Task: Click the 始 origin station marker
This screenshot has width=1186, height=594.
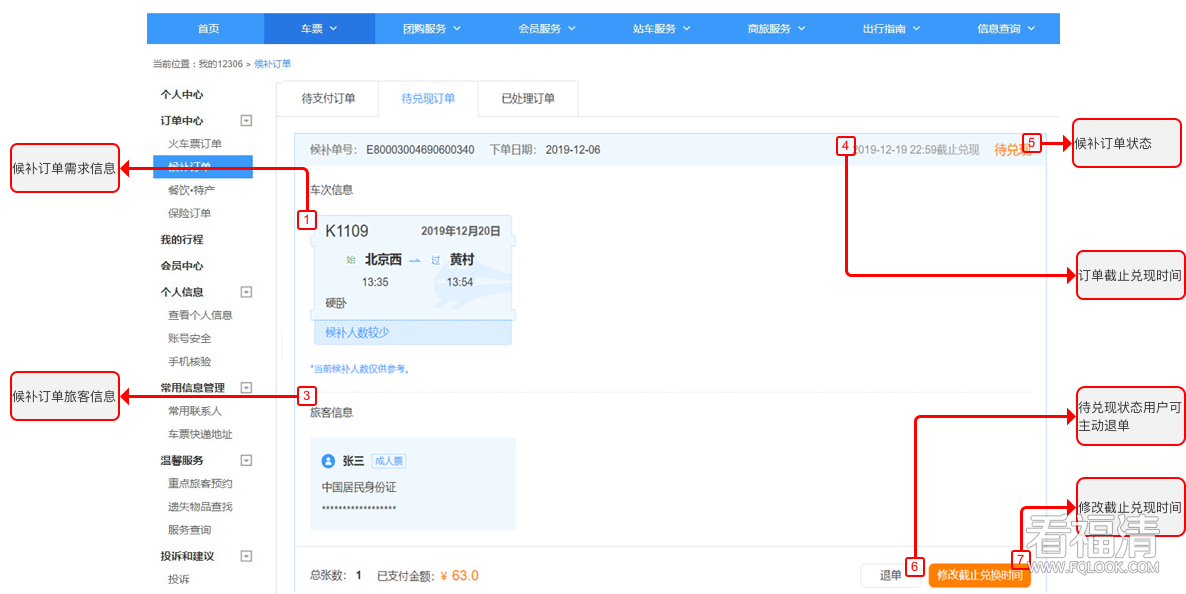Action: (351, 260)
